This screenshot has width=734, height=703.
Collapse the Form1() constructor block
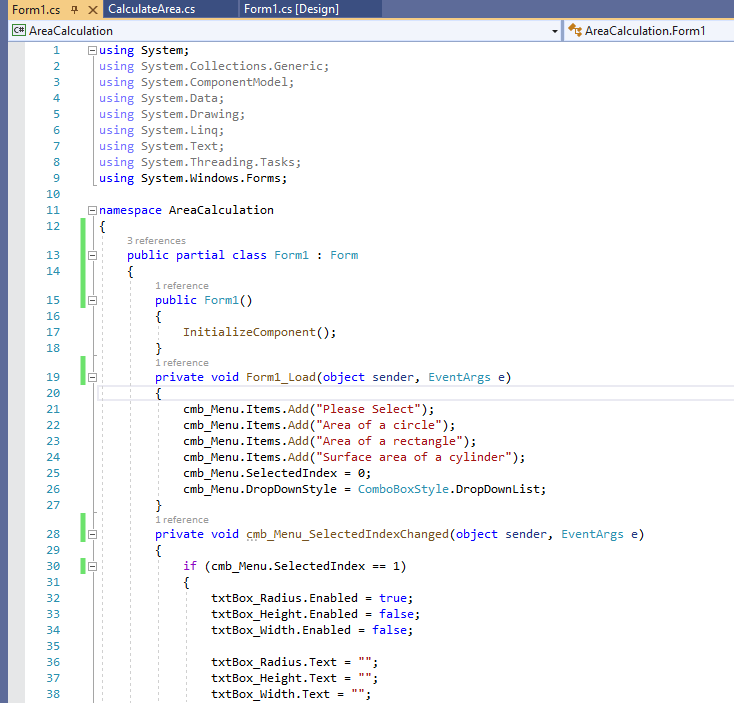[x=92, y=300]
